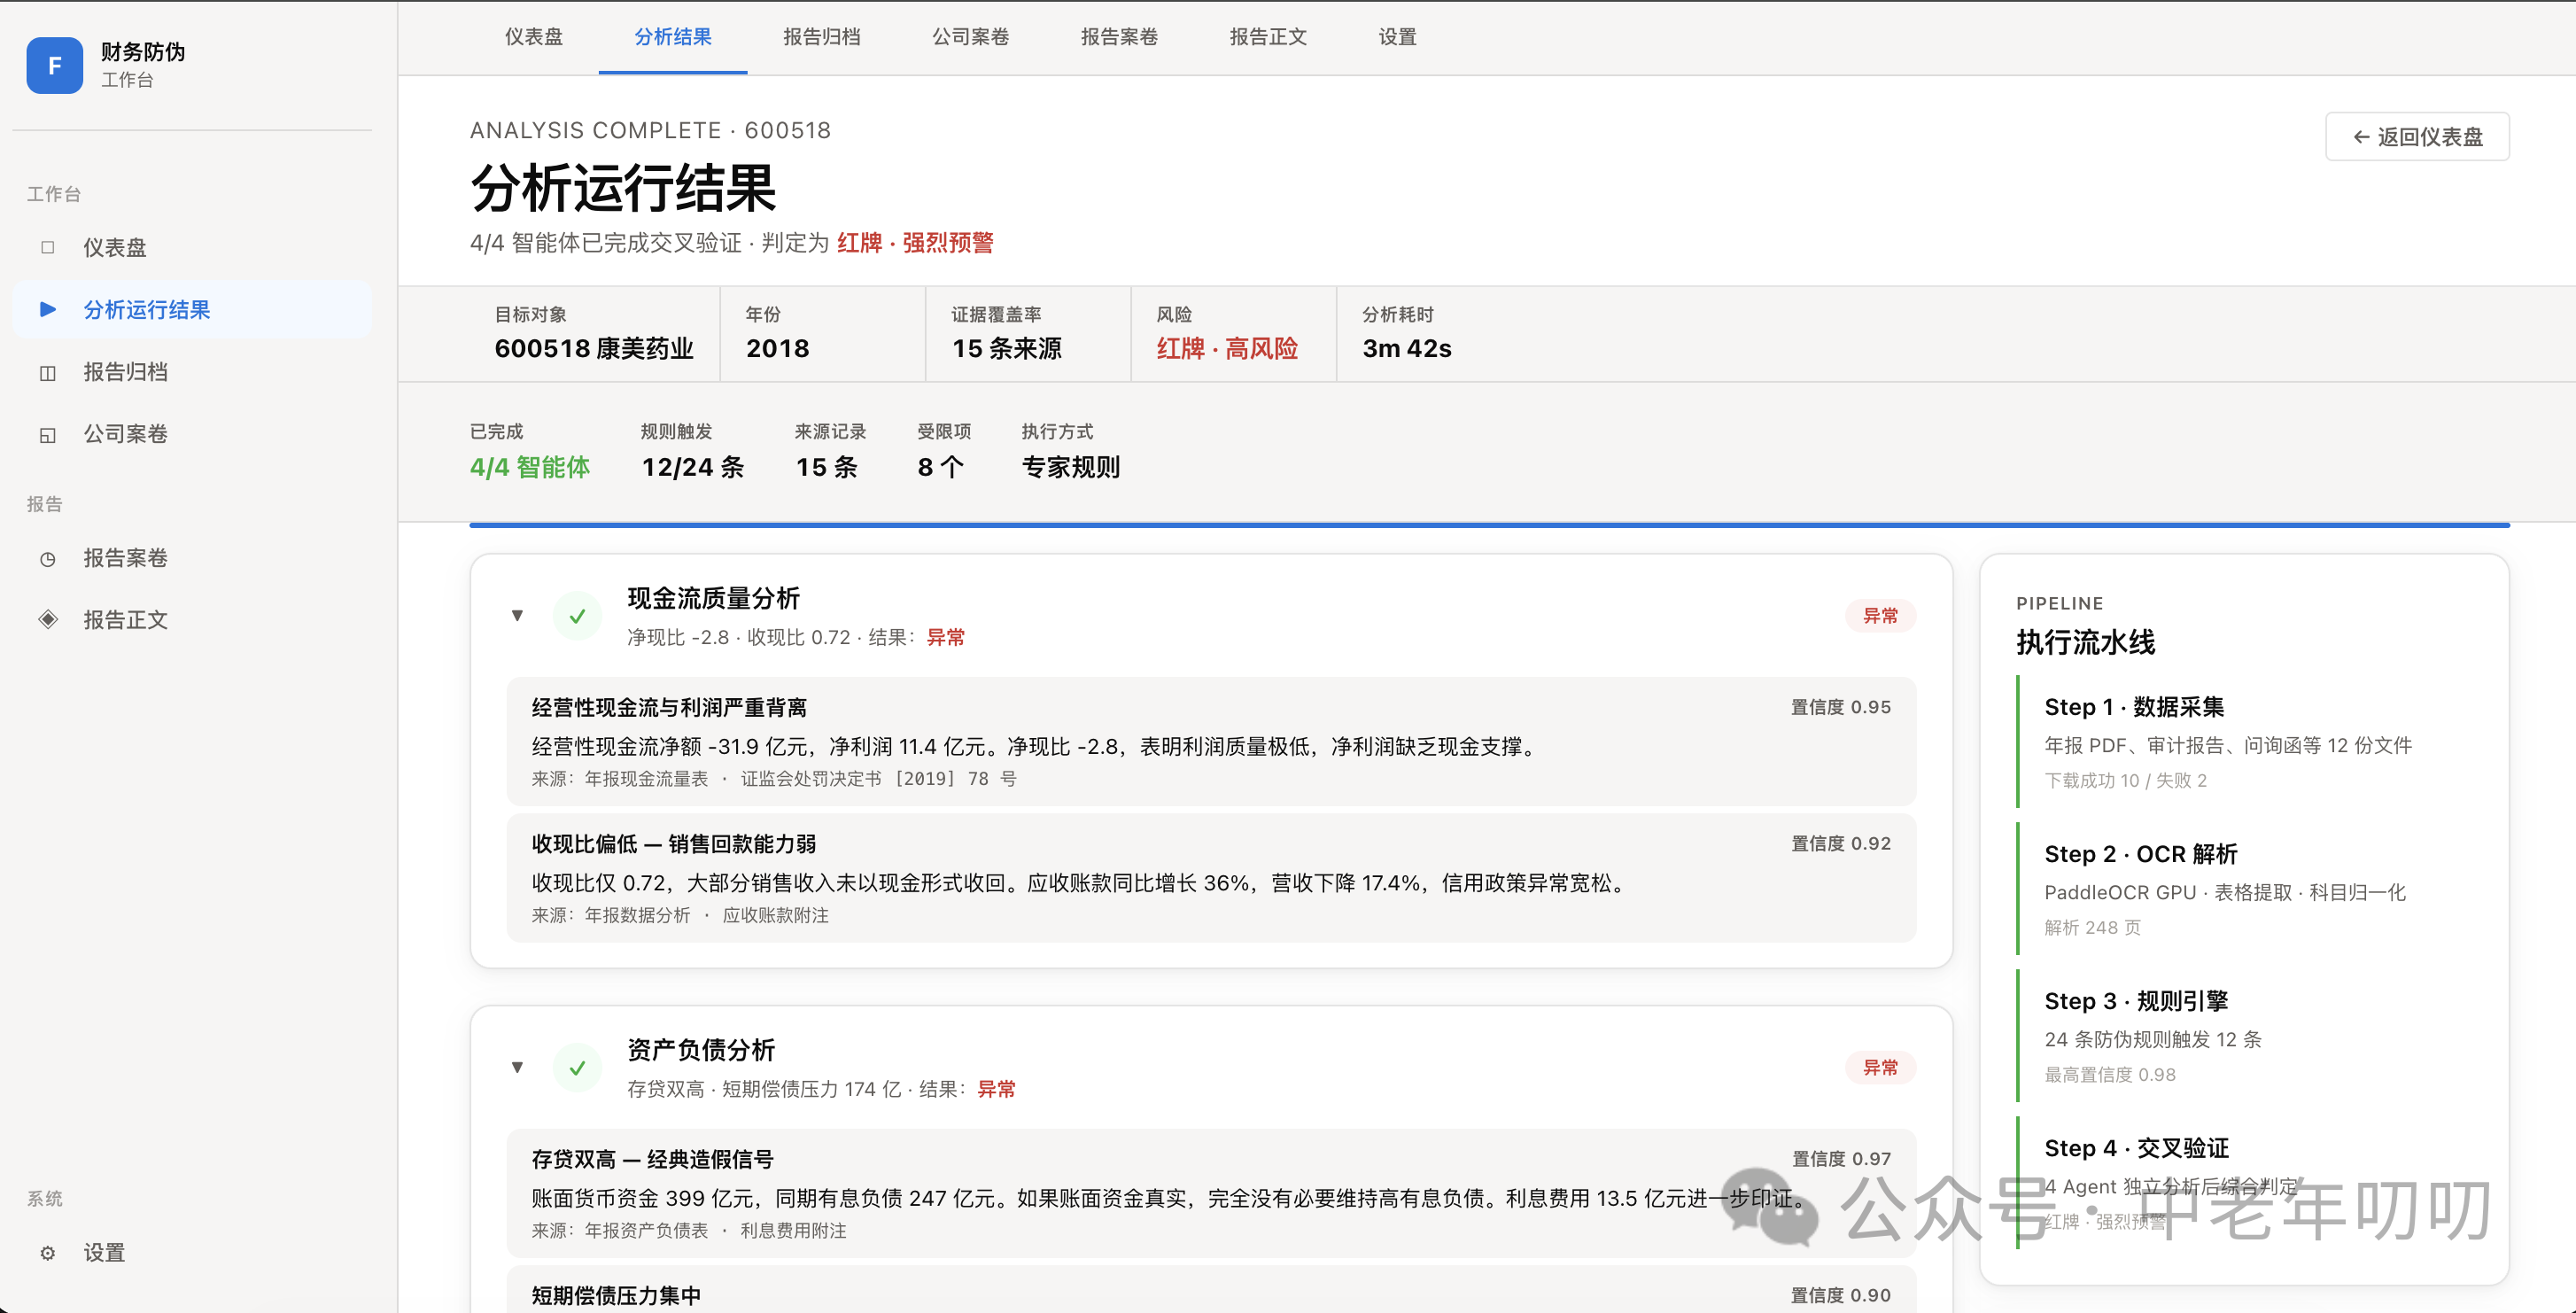2576x1313 pixels.
Task: Click the 经营性现金流与利润严重背离 finding
Action: coord(1211,741)
